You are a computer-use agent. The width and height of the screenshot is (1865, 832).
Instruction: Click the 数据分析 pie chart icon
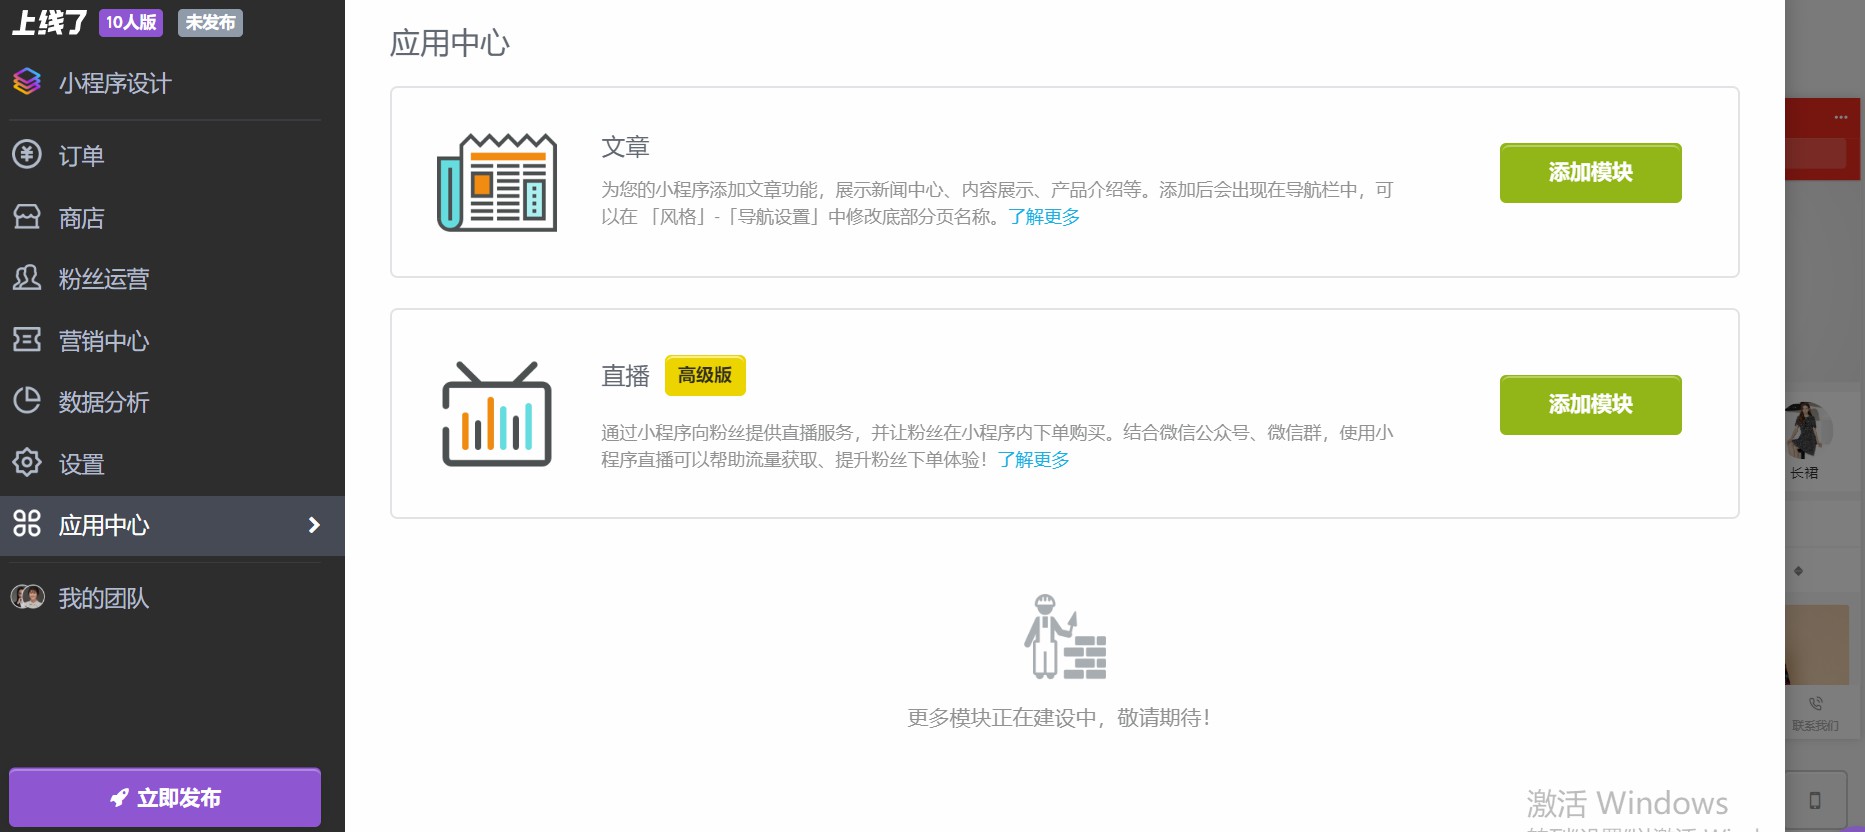click(27, 401)
